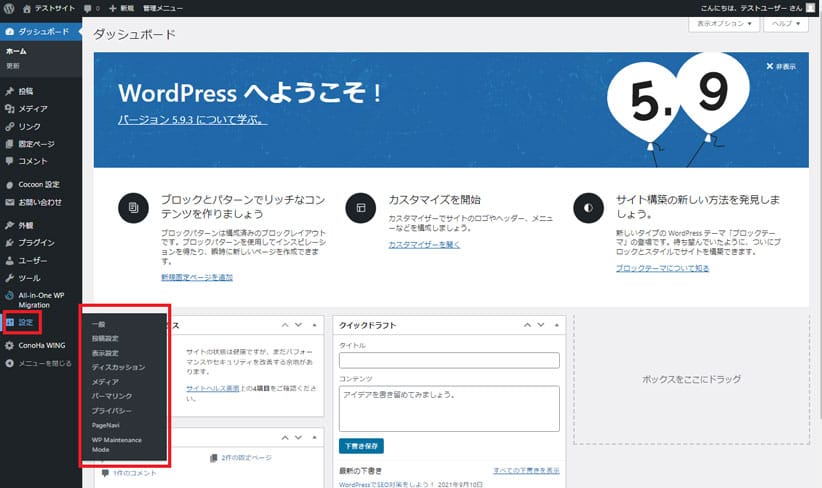Open 外観 appearance brush icon

(x=9, y=225)
